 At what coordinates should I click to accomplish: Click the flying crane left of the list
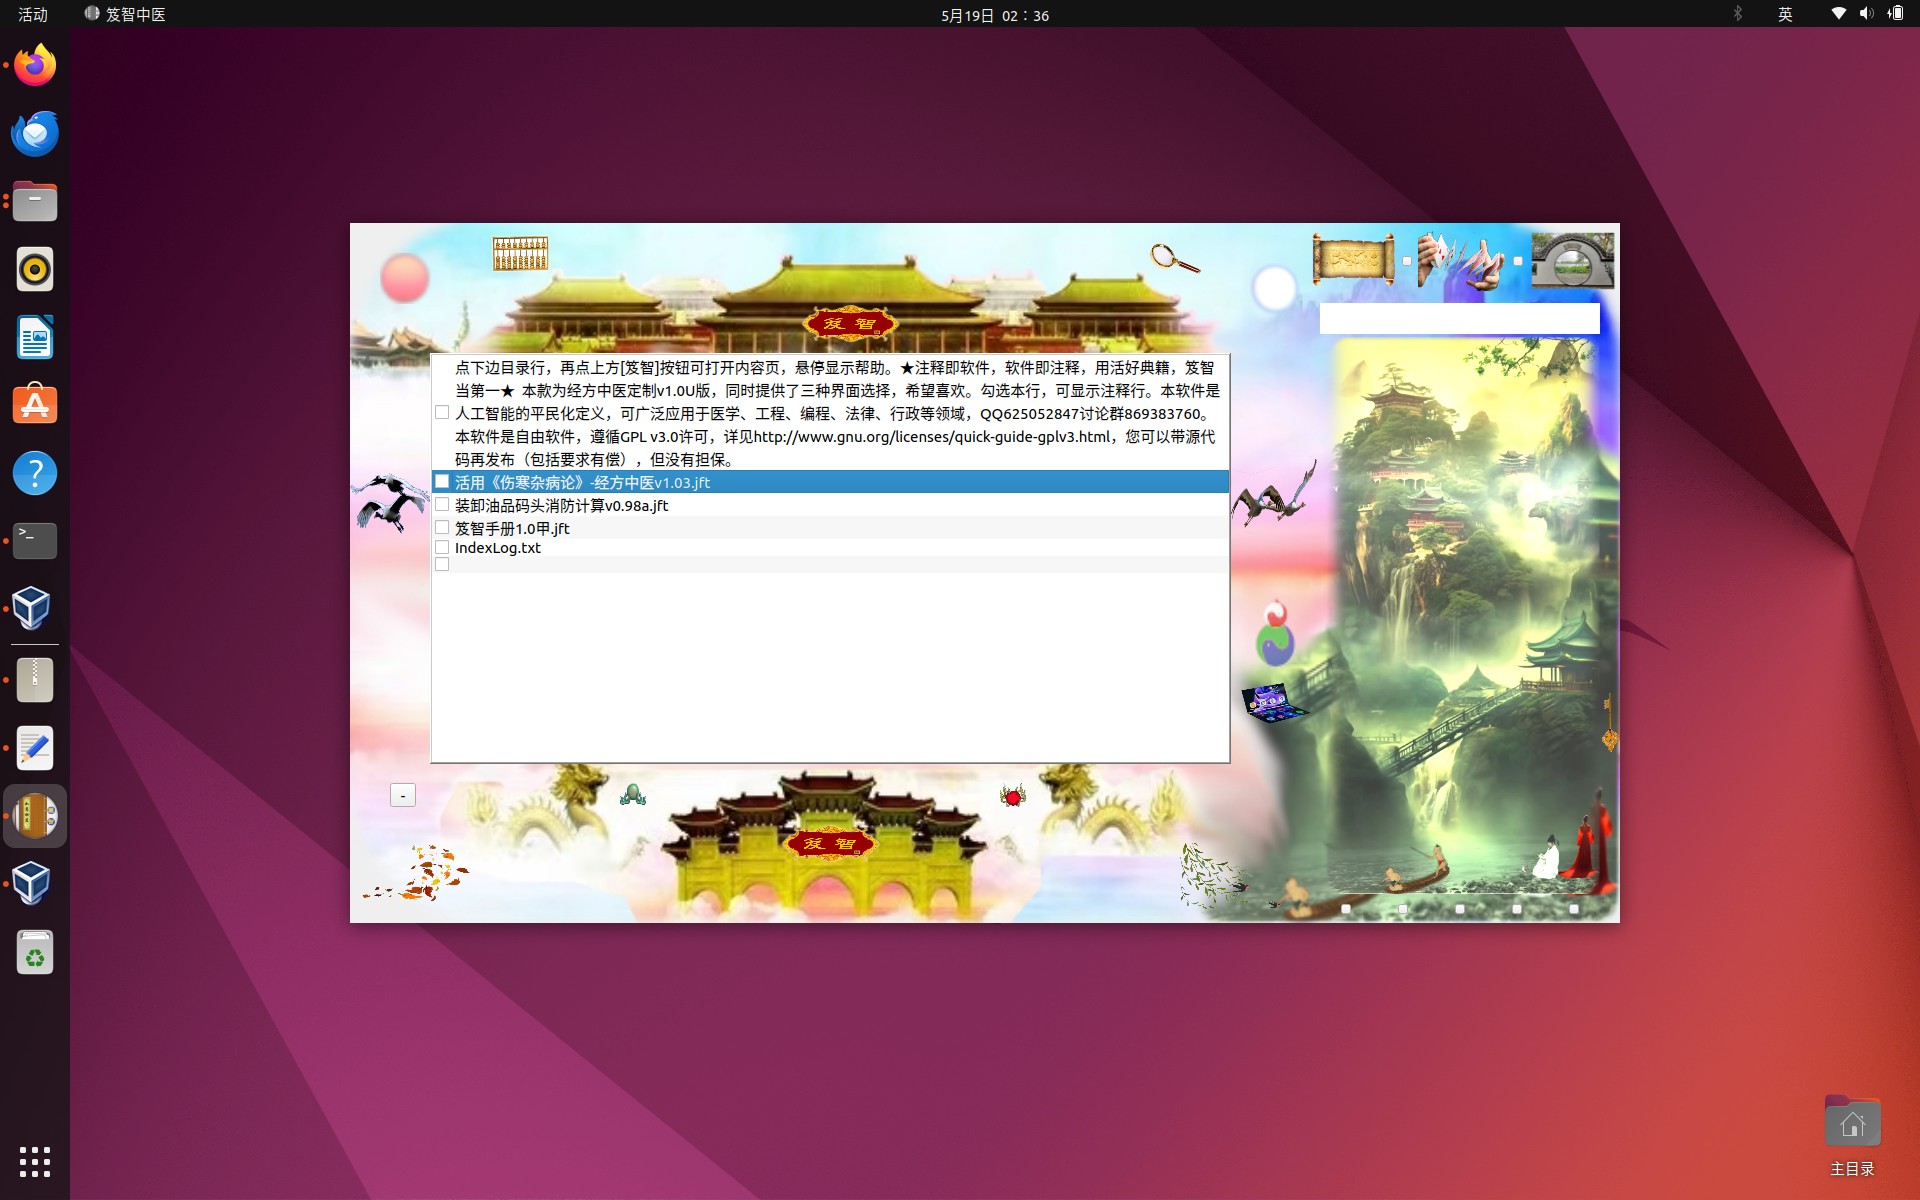pos(390,502)
